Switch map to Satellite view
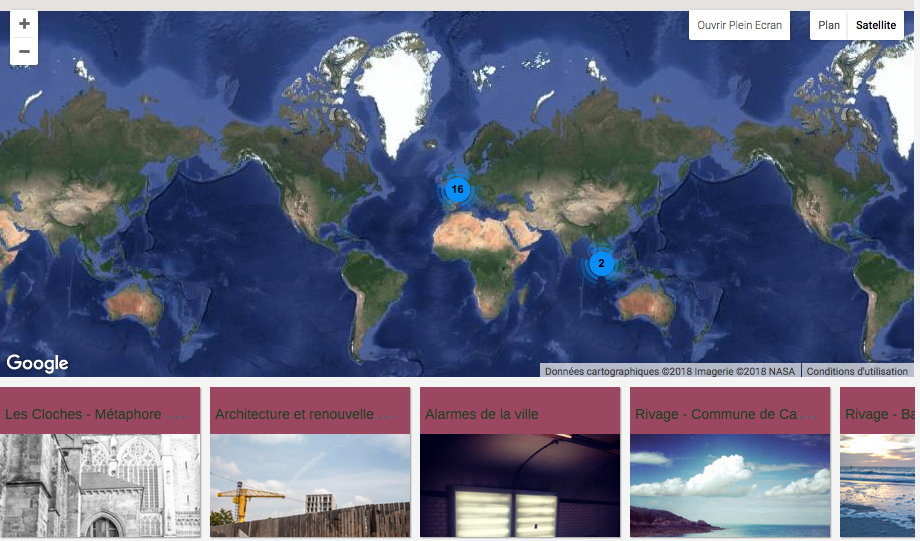Image resolution: width=920 pixels, height=541 pixels. click(875, 25)
